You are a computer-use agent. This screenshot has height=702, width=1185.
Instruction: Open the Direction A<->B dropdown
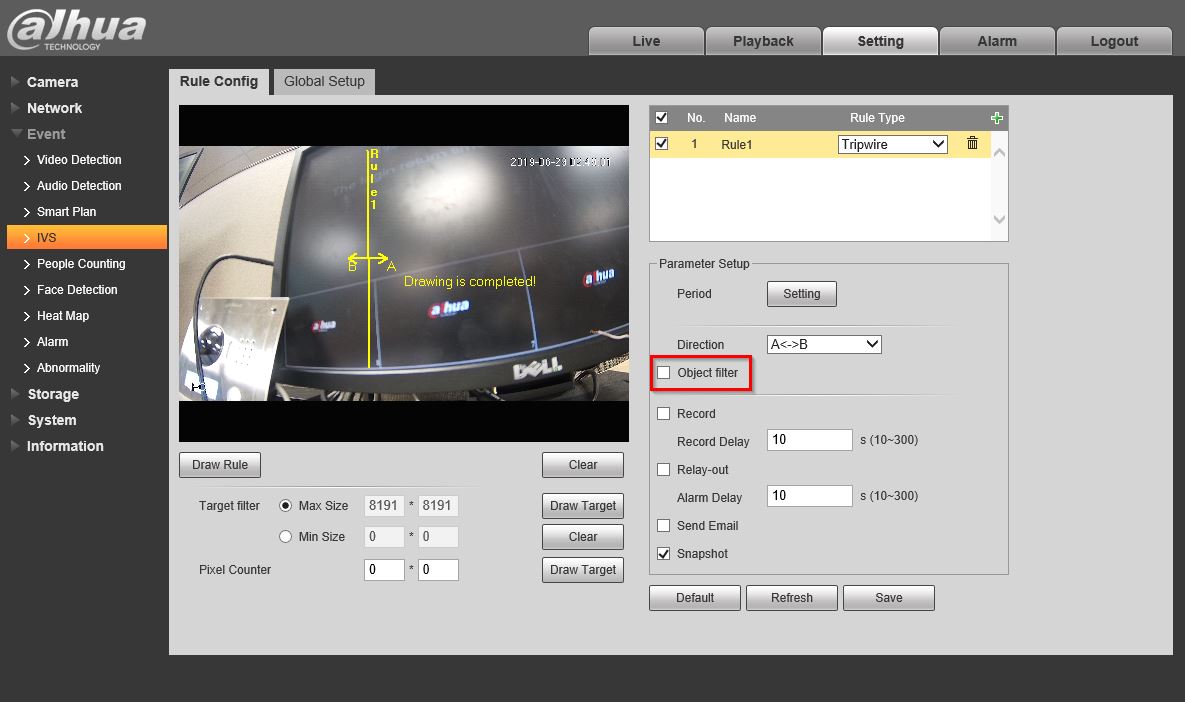coord(824,344)
